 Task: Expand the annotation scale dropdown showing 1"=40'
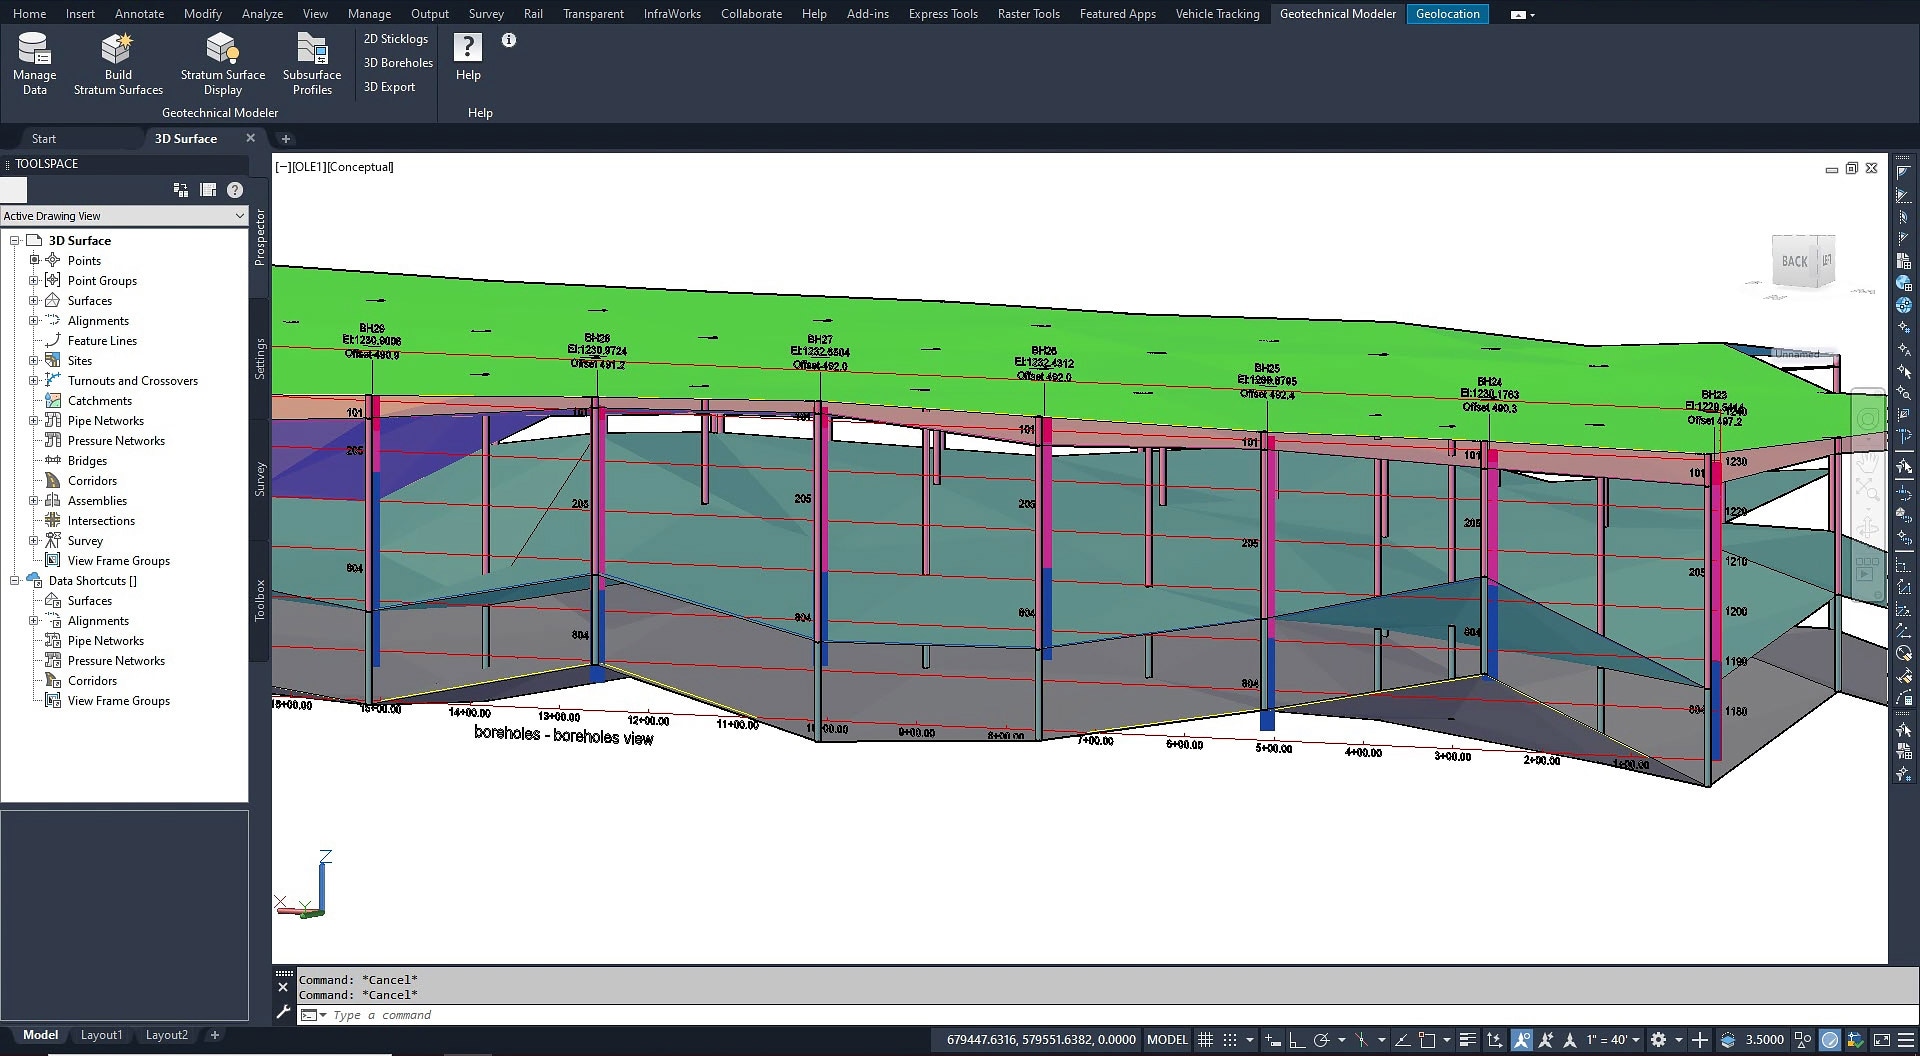1637,1040
